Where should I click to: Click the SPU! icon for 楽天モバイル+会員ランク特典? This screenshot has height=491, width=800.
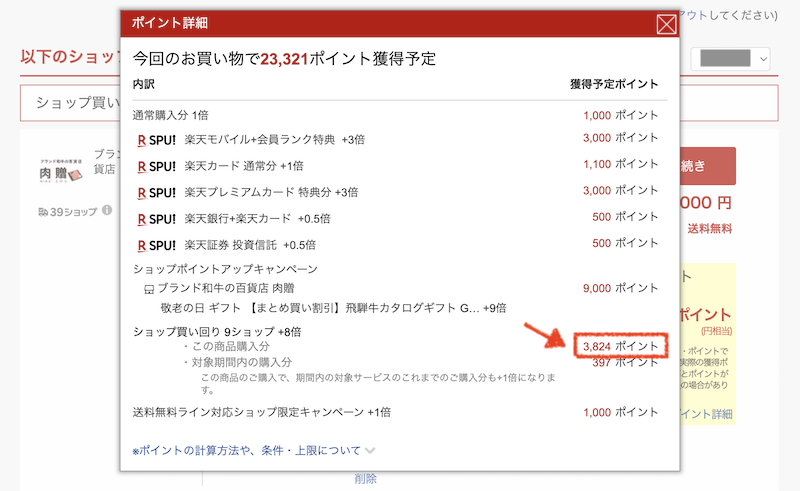[x=157, y=140]
